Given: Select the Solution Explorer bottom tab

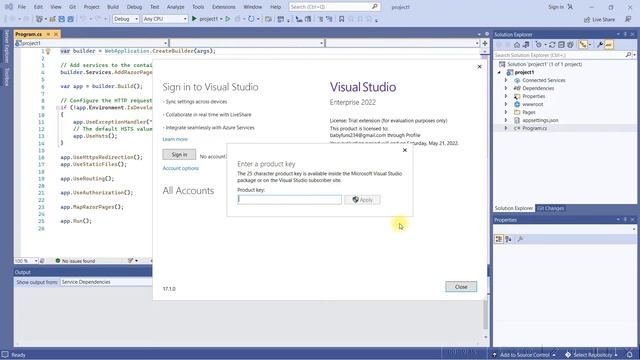Looking at the screenshot, I should tap(513, 208).
